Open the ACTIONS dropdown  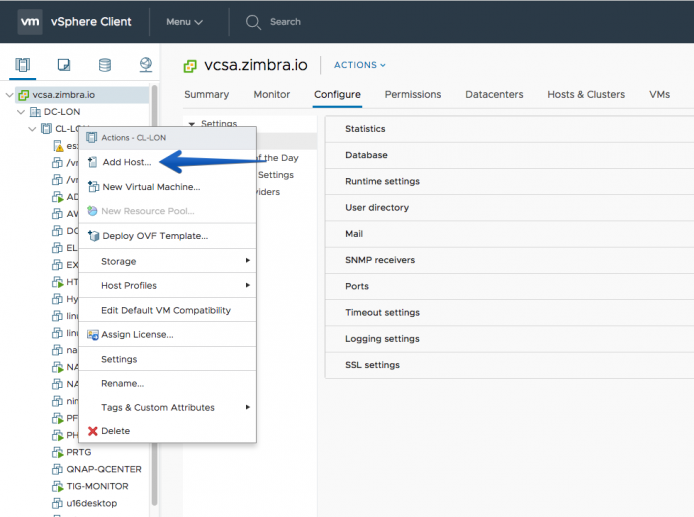[x=359, y=65]
